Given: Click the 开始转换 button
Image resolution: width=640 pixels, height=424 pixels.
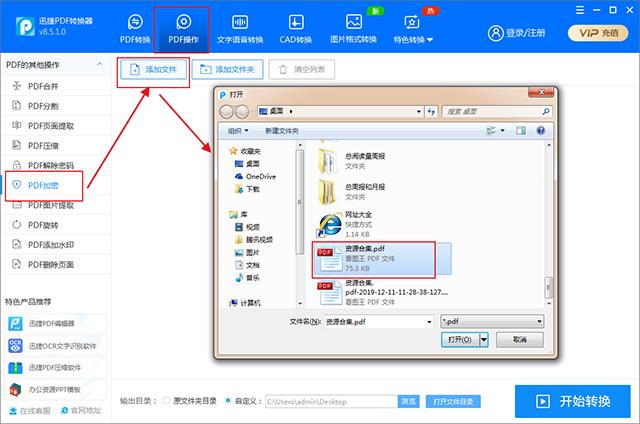Looking at the screenshot, I should pyautogui.click(x=572, y=401).
